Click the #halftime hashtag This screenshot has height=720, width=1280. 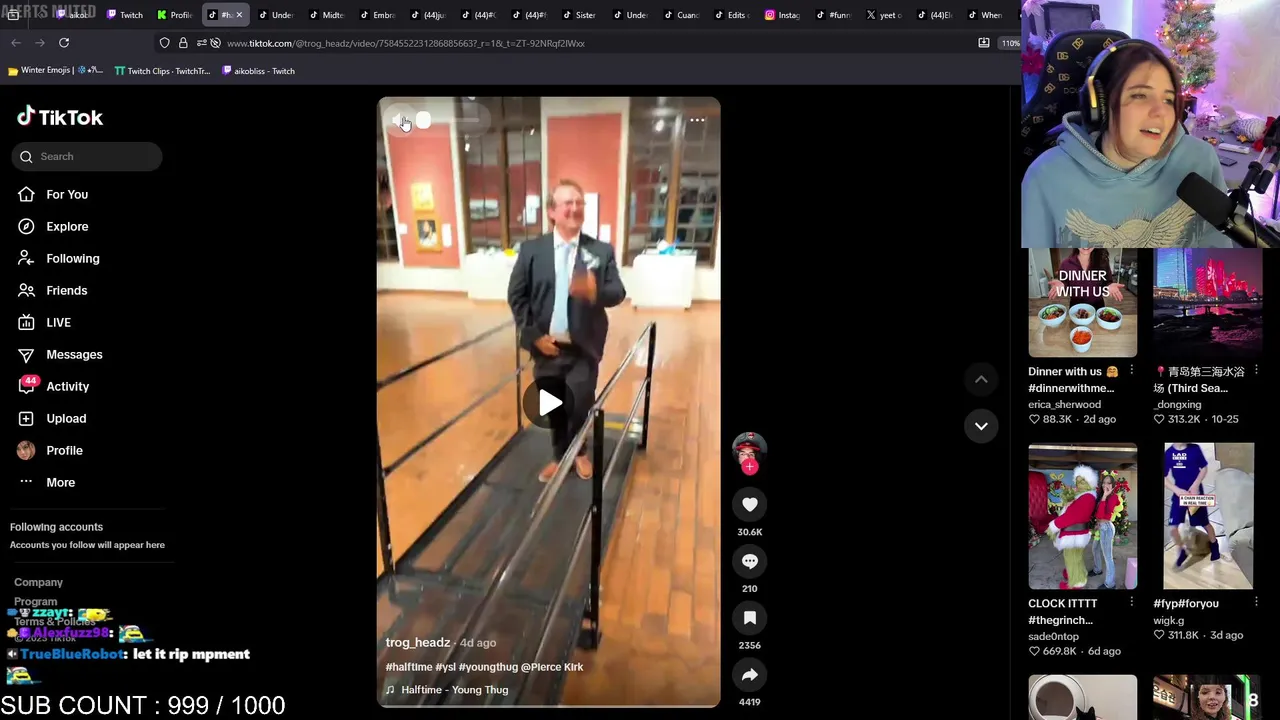(x=409, y=667)
